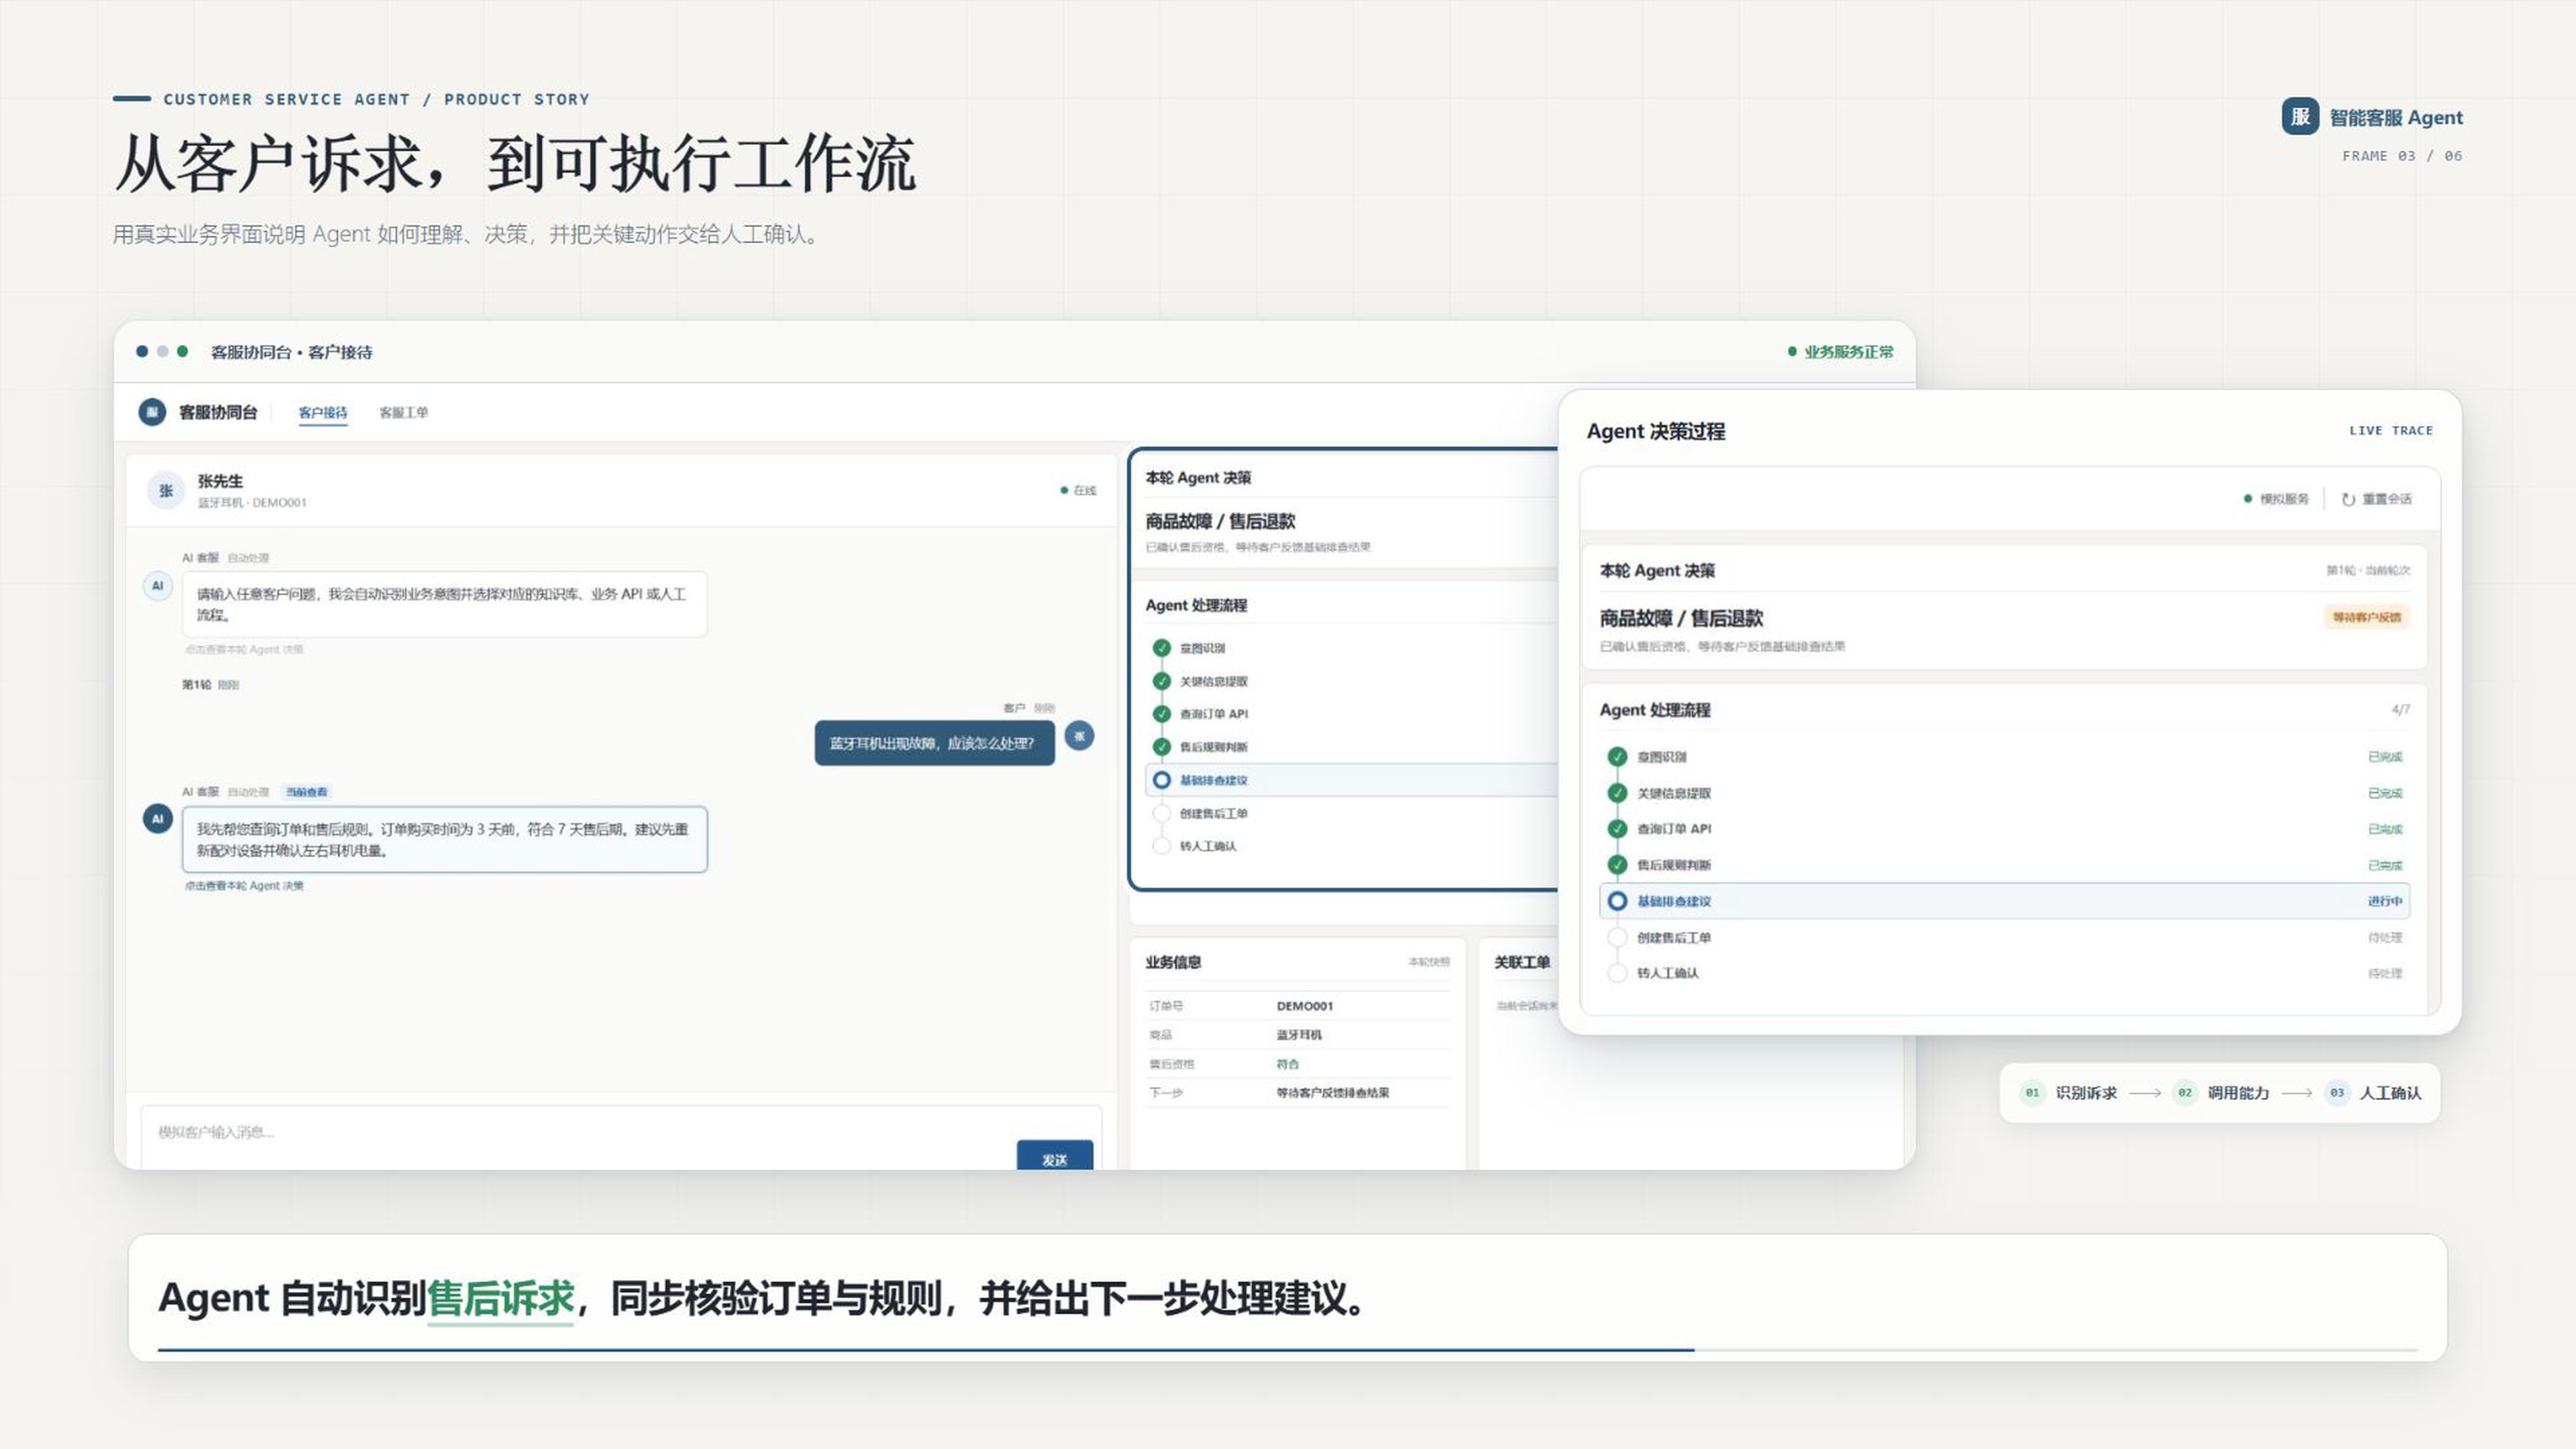
Task: Click the empty circle for 创建售后工单 in Agent 决策过程
Action: (x=1617, y=937)
